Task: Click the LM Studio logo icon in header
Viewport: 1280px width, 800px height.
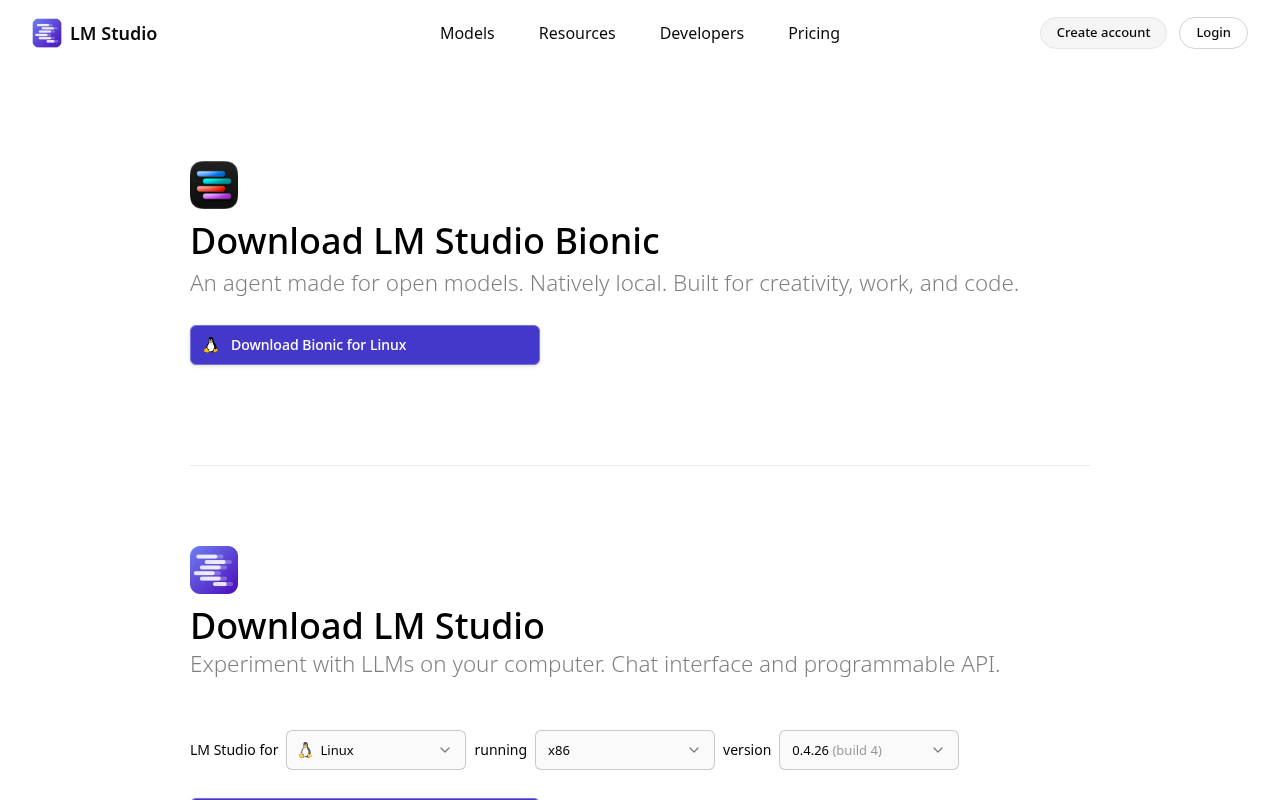Action: (x=47, y=33)
